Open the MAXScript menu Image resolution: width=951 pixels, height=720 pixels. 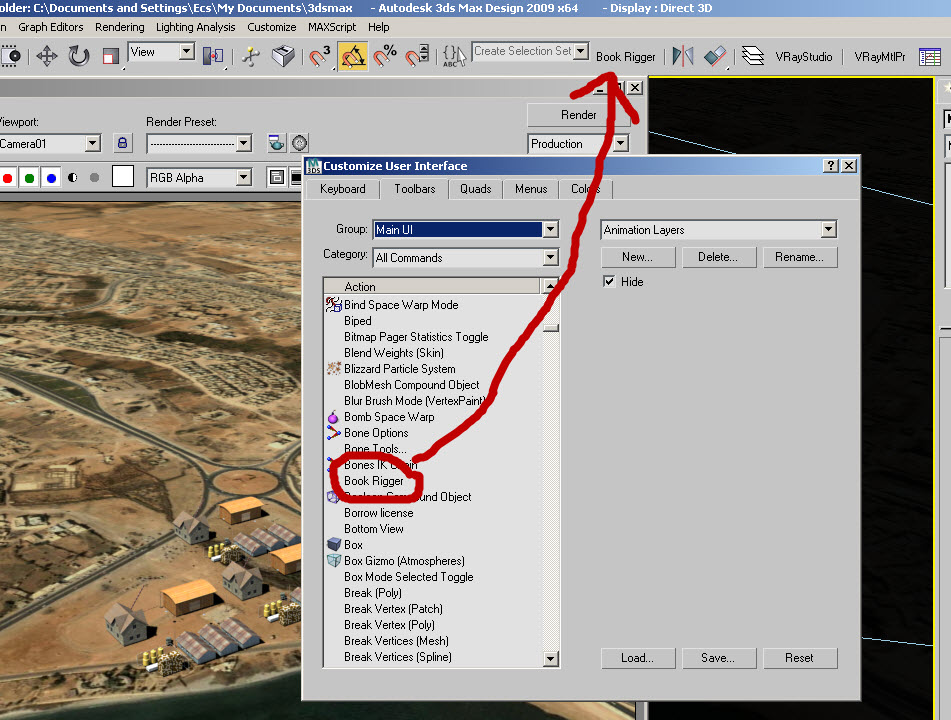(x=332, y=27)
